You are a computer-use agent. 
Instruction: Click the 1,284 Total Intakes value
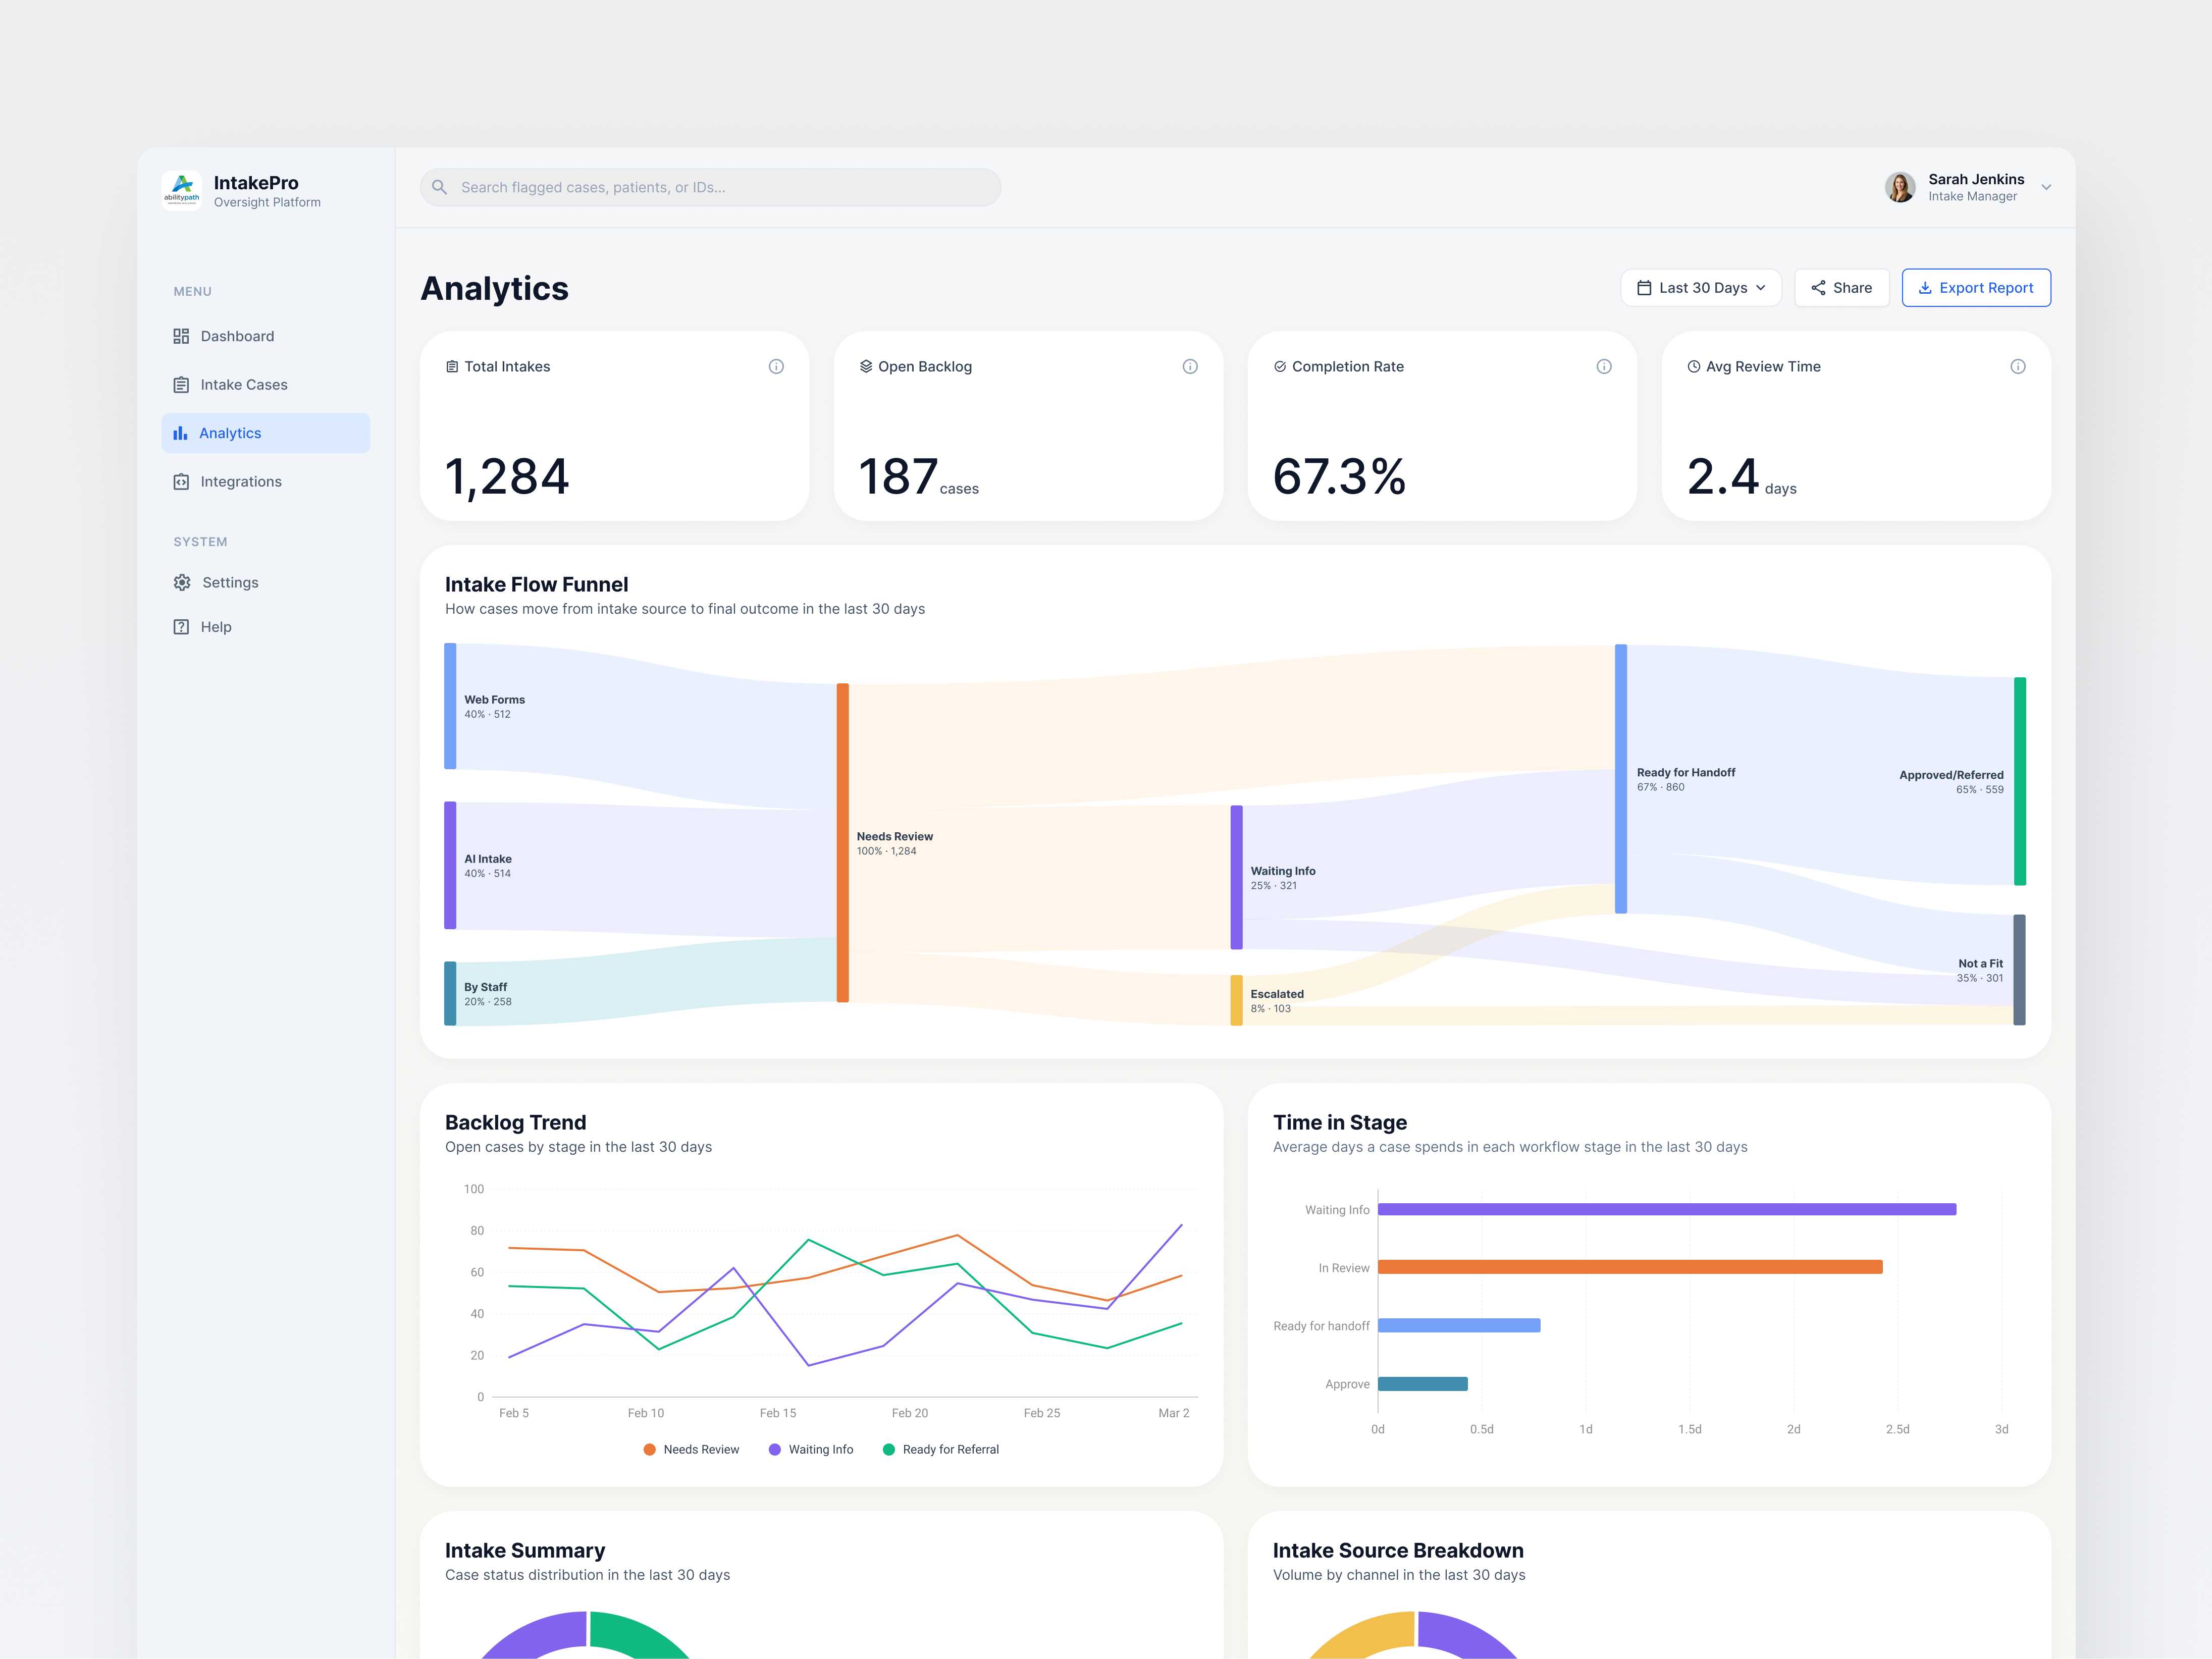pos(507,477)
